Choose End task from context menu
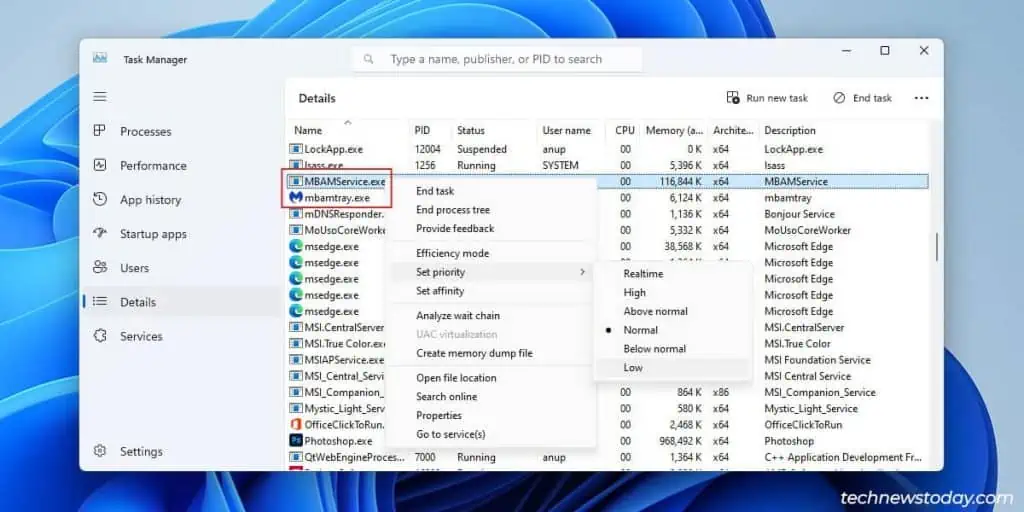The image size is (1024, 512). point(491,191)
